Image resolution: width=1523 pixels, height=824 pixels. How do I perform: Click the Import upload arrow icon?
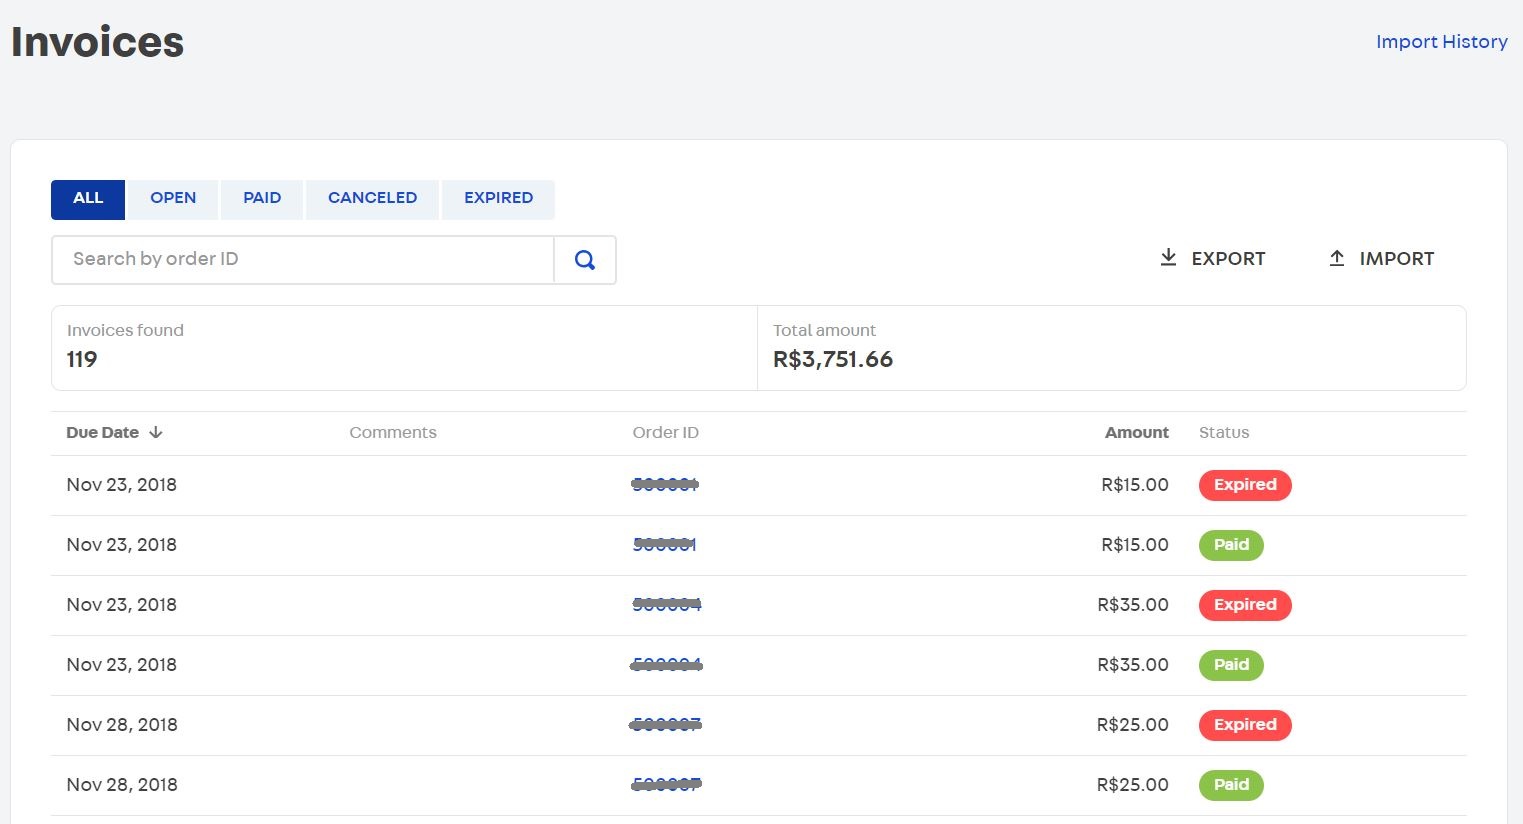click(x=1336, y=258)
